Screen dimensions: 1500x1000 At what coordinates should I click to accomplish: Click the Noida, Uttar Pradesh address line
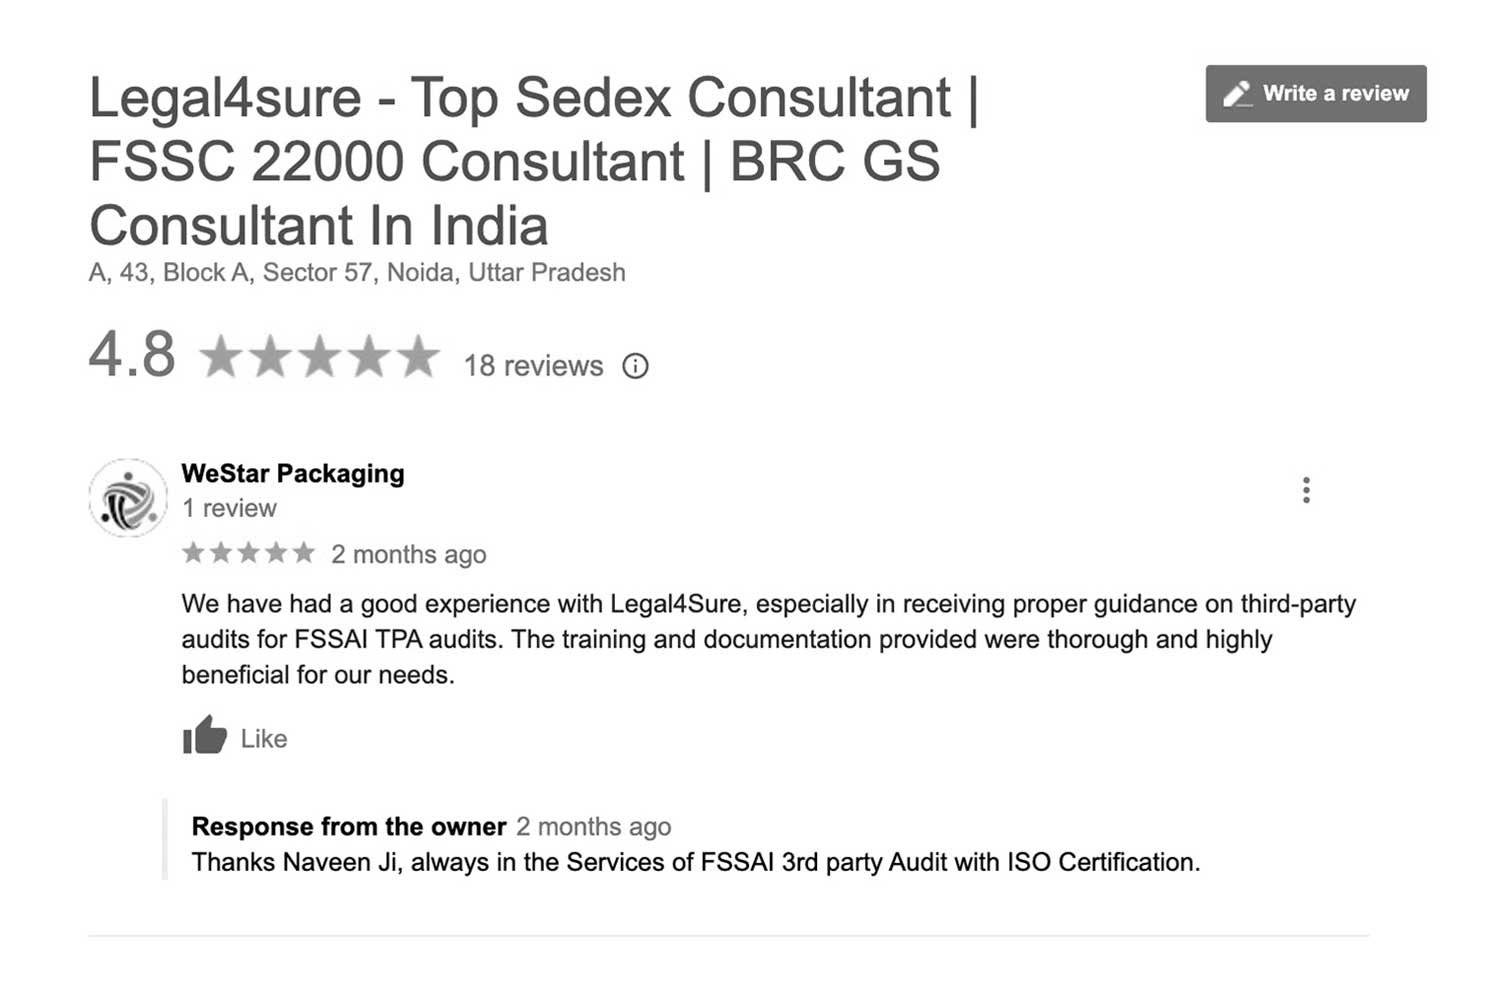coord(357,273)
